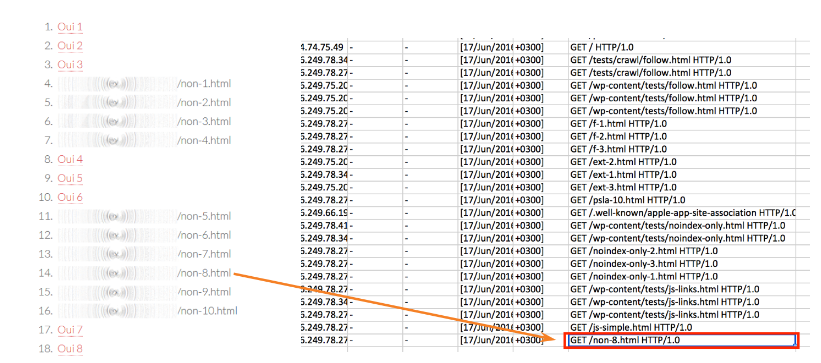Select the +0300] cell in the ext-1.html row
821x363 pixels.
540,174
